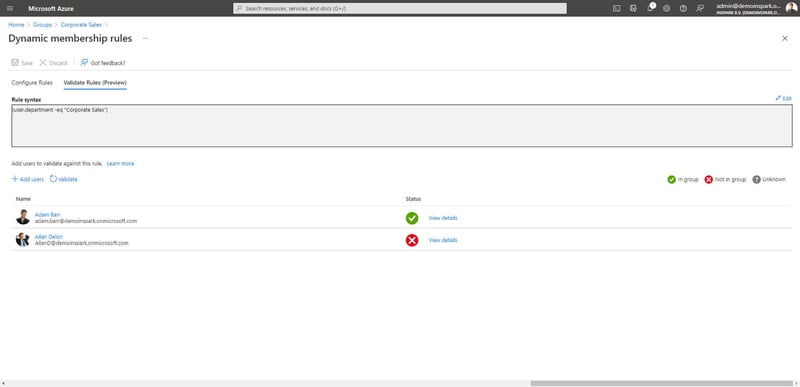Viewport: 800px width, 387px height.
Task: Open the ellipsis menu beside page title
Action: [145, 39]
